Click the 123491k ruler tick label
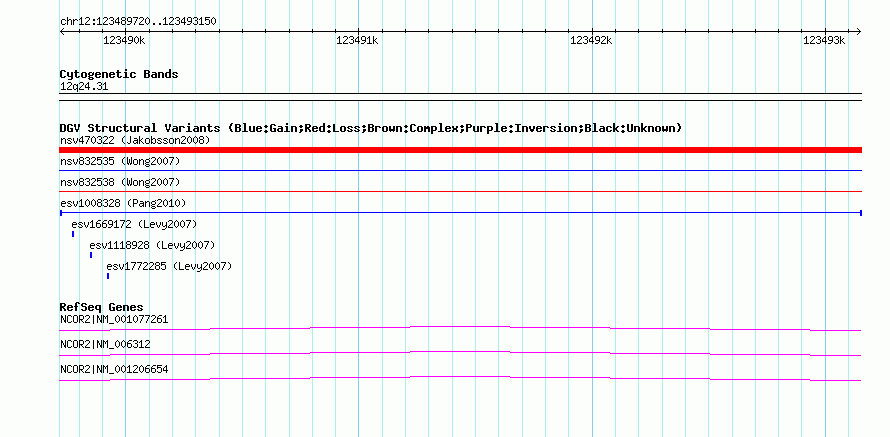Image resolution: width=890 pixels, height=437 pixels. [357, 40]
